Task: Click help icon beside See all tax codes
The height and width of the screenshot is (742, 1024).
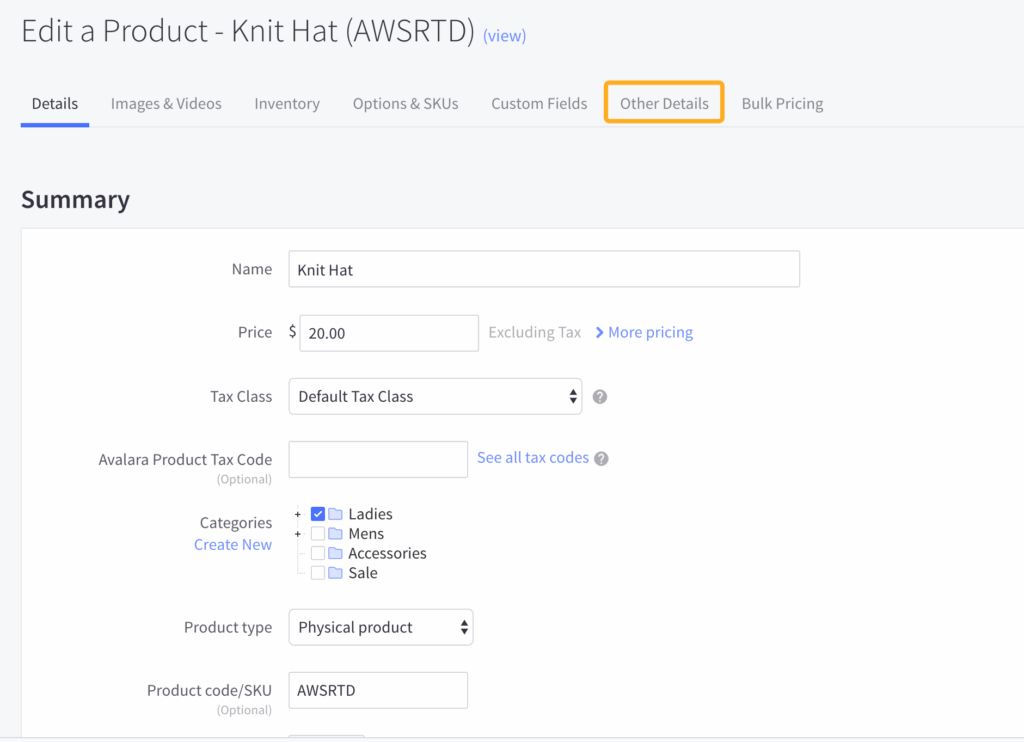Action: pyautogui.click(x=601, y=459)
